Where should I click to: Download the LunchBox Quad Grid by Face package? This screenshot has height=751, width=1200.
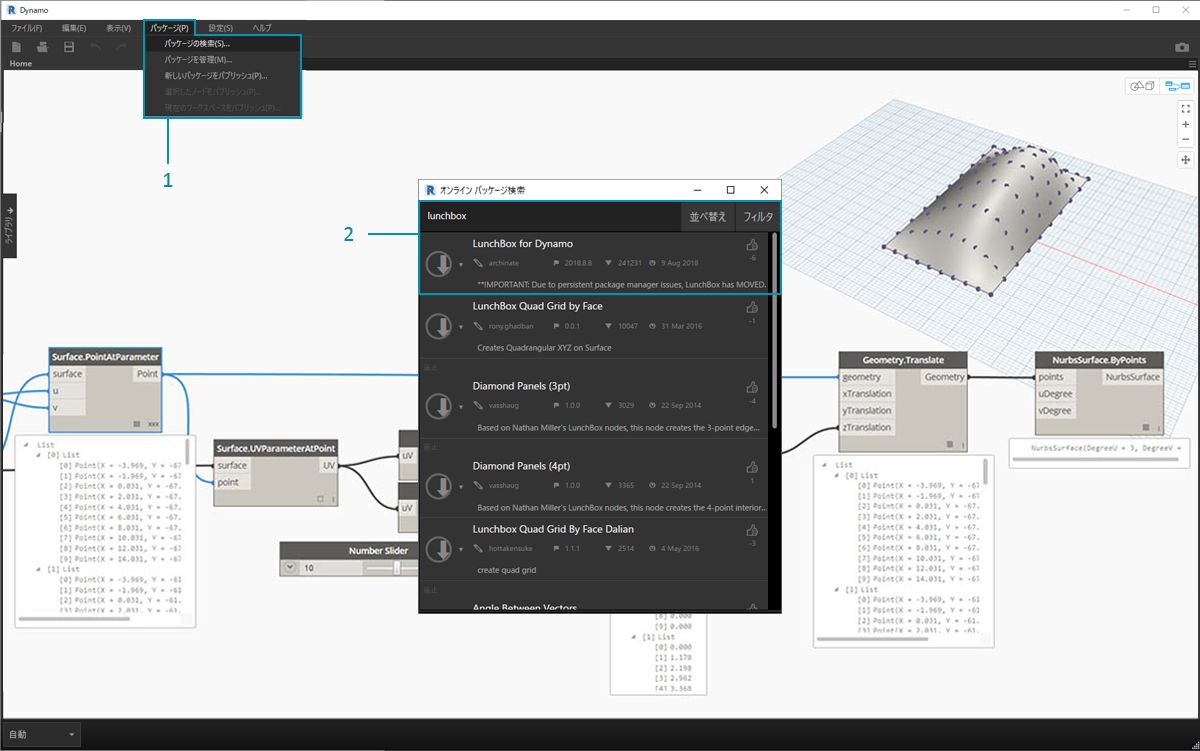tap(439, 326)
